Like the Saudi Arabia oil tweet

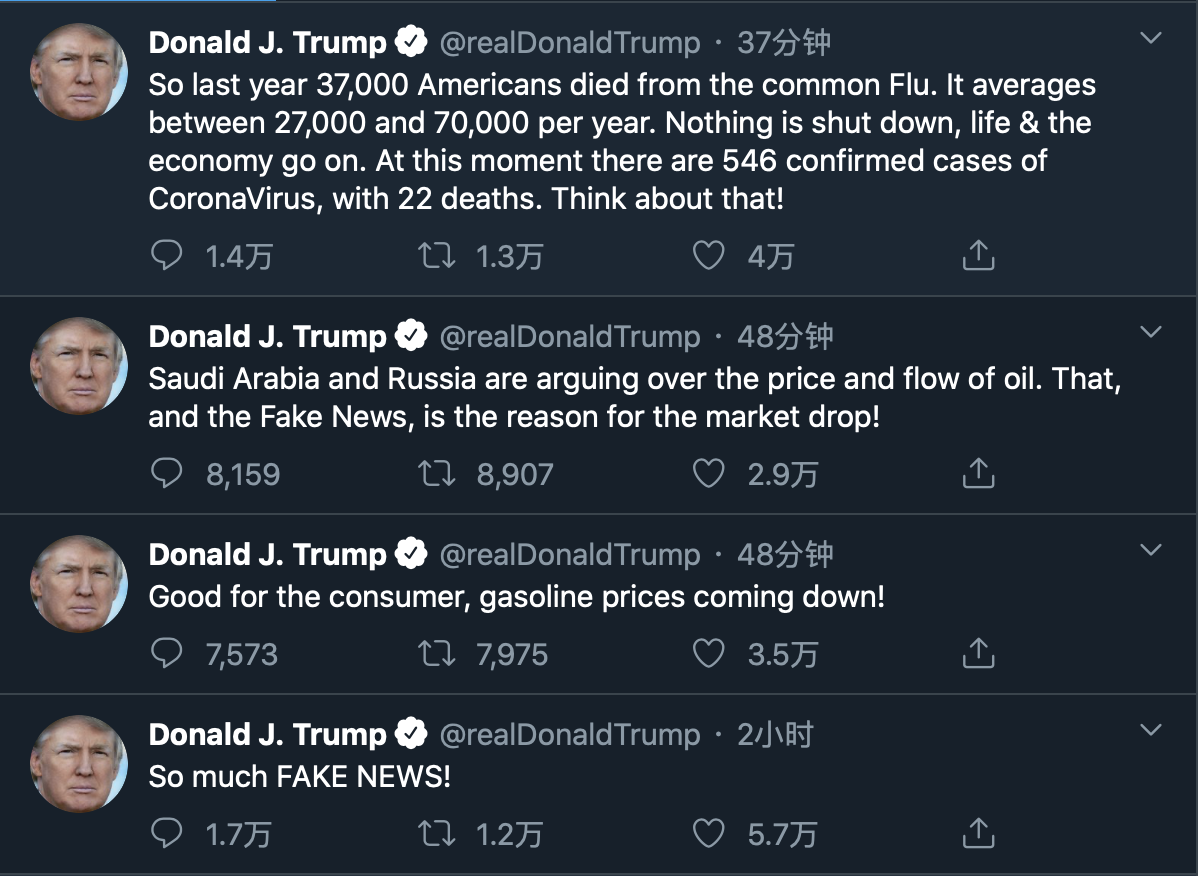(708, 473)
